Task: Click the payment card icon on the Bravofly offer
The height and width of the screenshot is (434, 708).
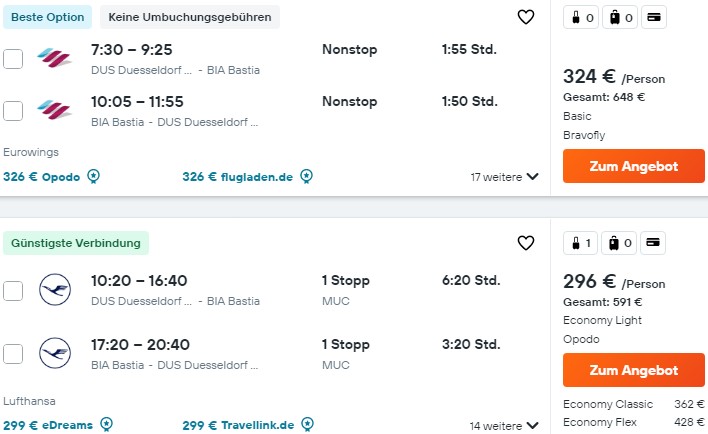Action: click(654, 18)
